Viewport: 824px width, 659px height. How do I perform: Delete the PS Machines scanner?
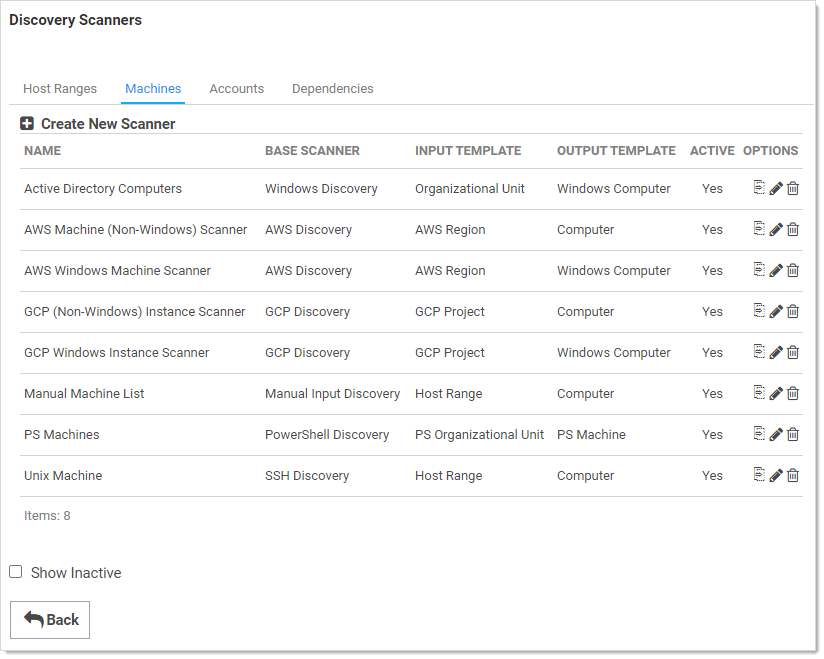pyautogui.click(x=793, y=435)
